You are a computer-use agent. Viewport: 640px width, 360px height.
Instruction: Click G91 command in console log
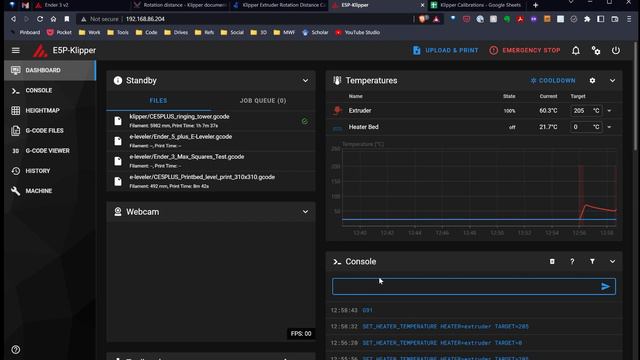click(367, 310)
